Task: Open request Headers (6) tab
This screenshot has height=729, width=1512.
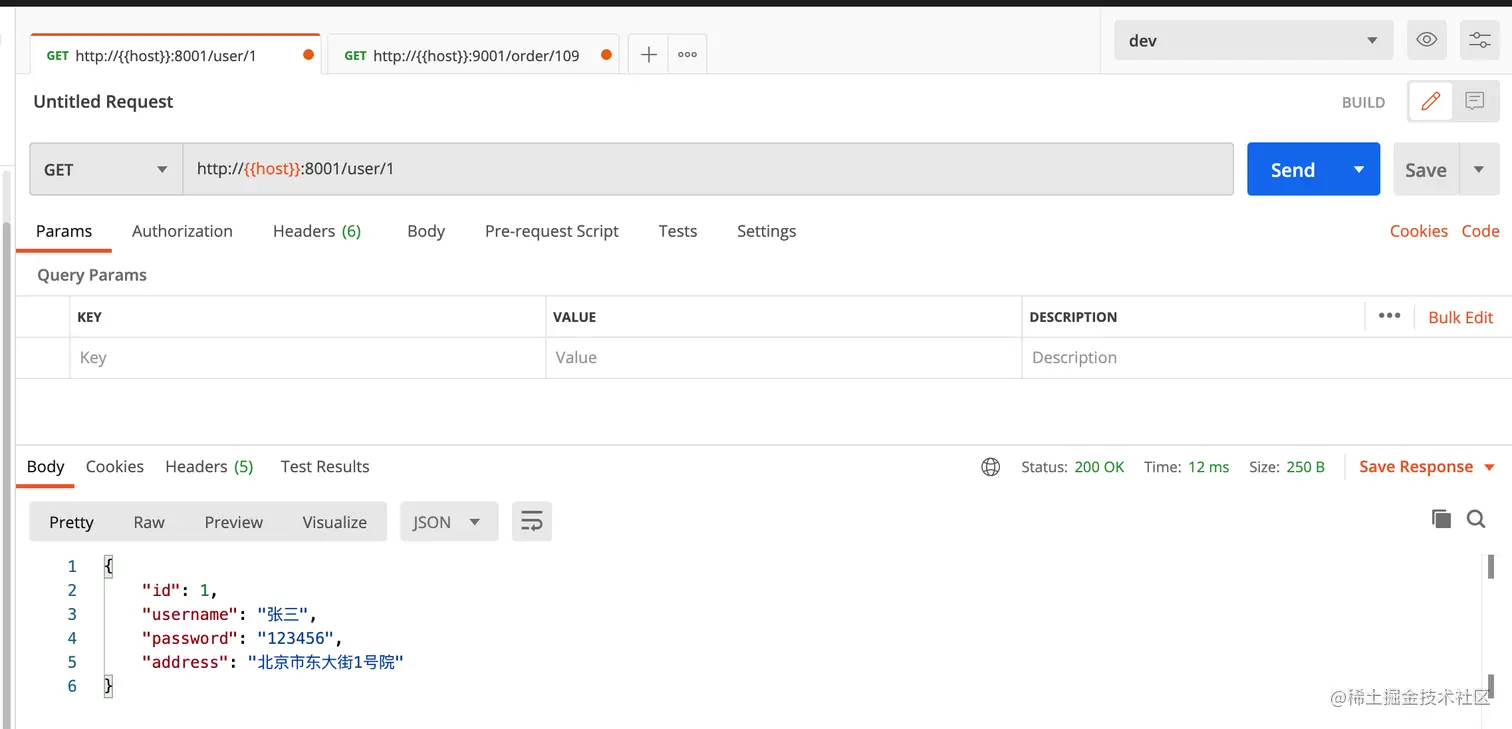Action: coord(317,231)
